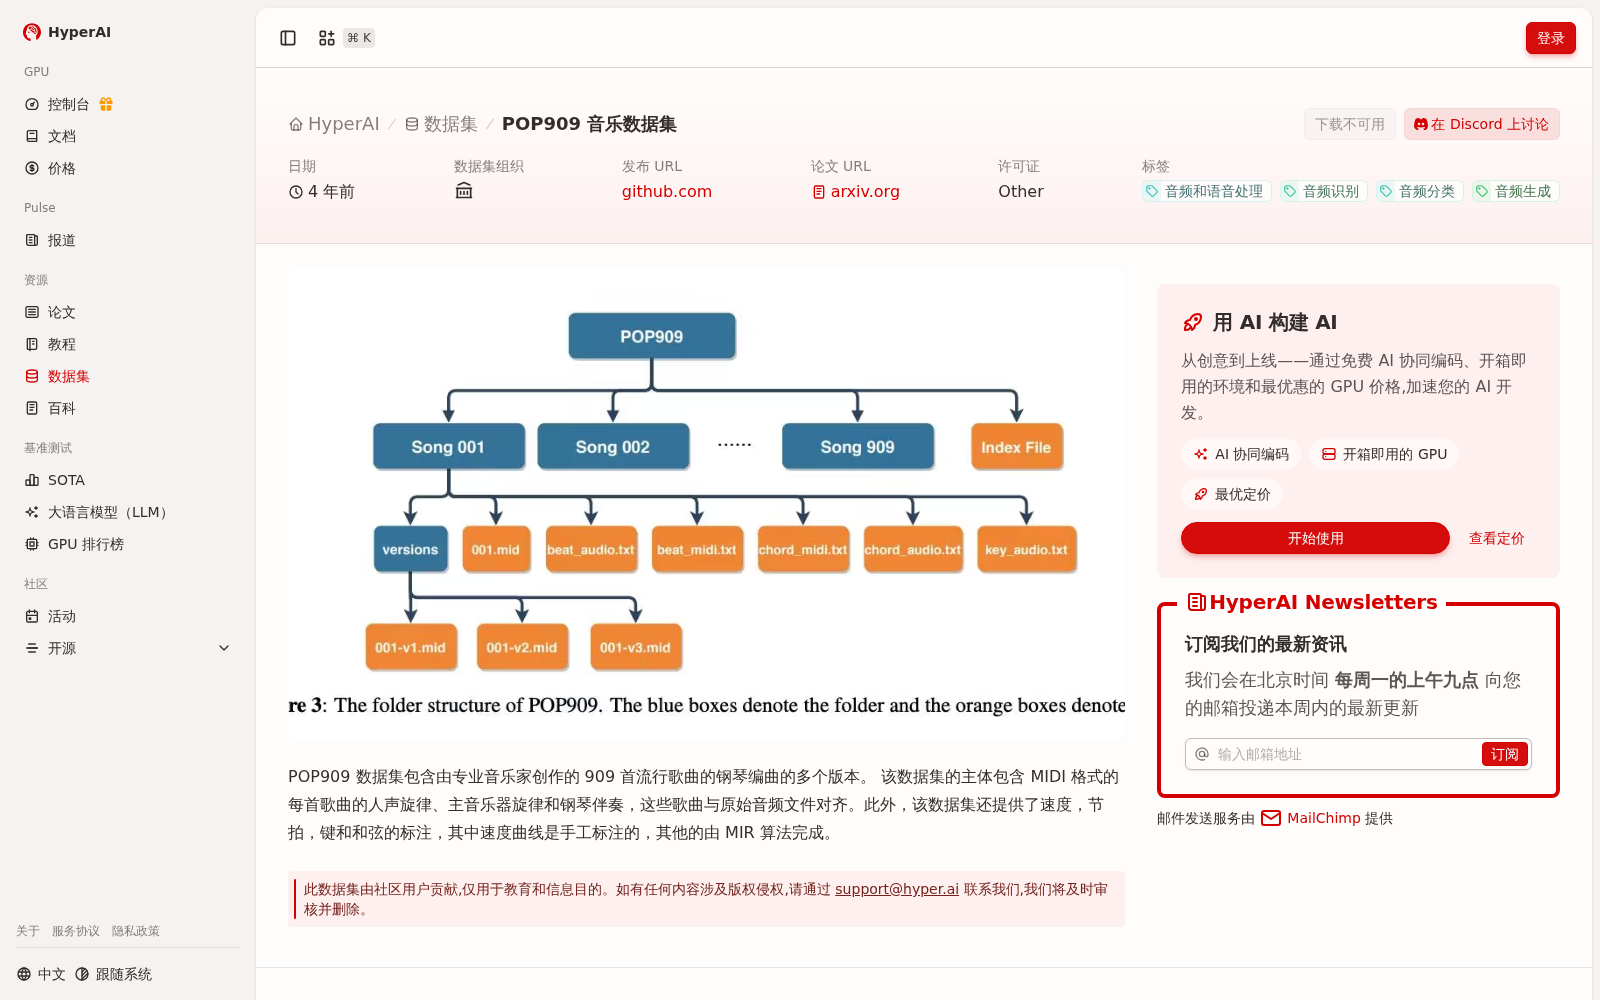Open the 查看定价 link
The image size is (1600, 1000).
point(1496,538)
